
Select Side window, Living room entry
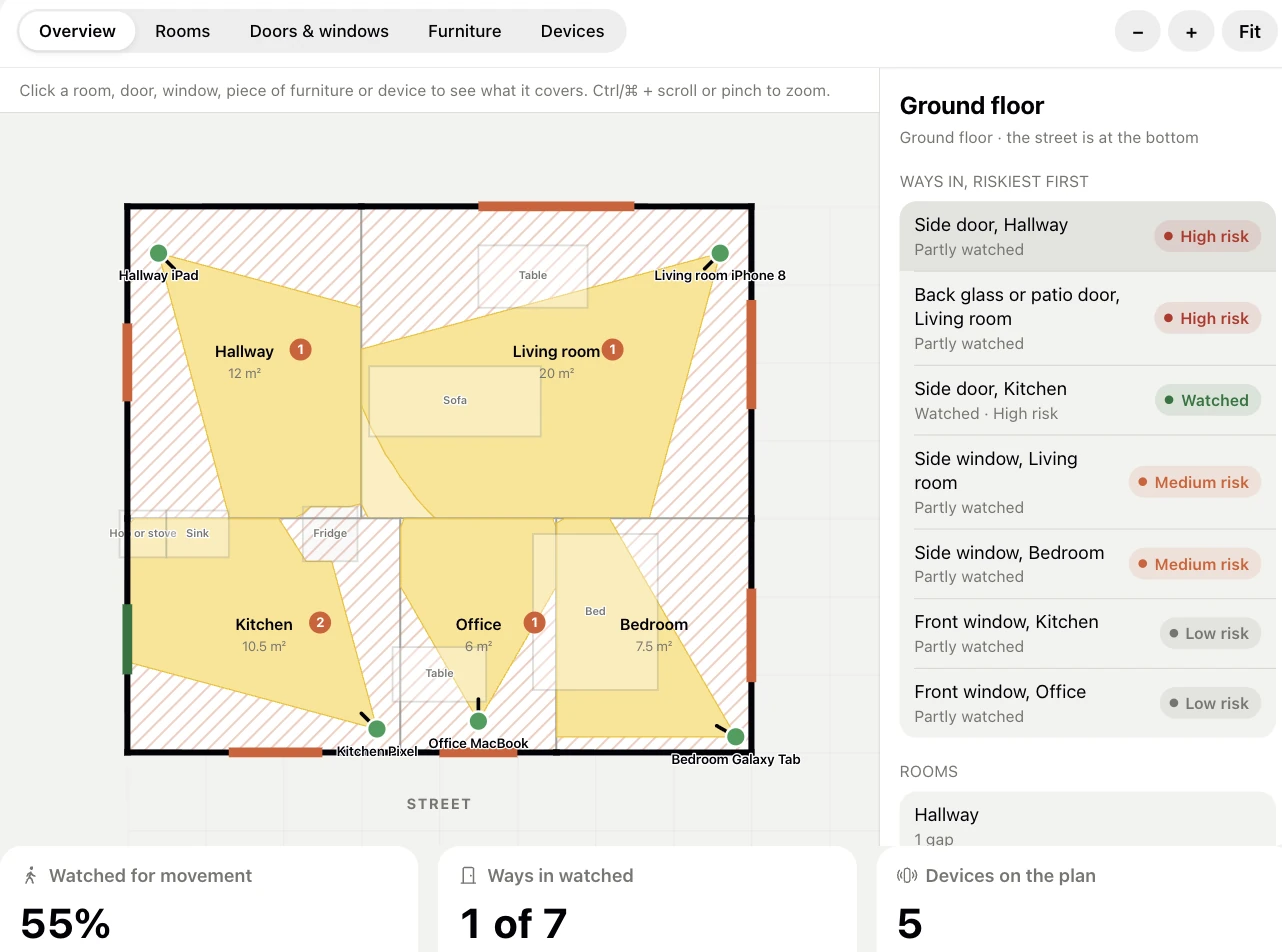coord(1087,482)
